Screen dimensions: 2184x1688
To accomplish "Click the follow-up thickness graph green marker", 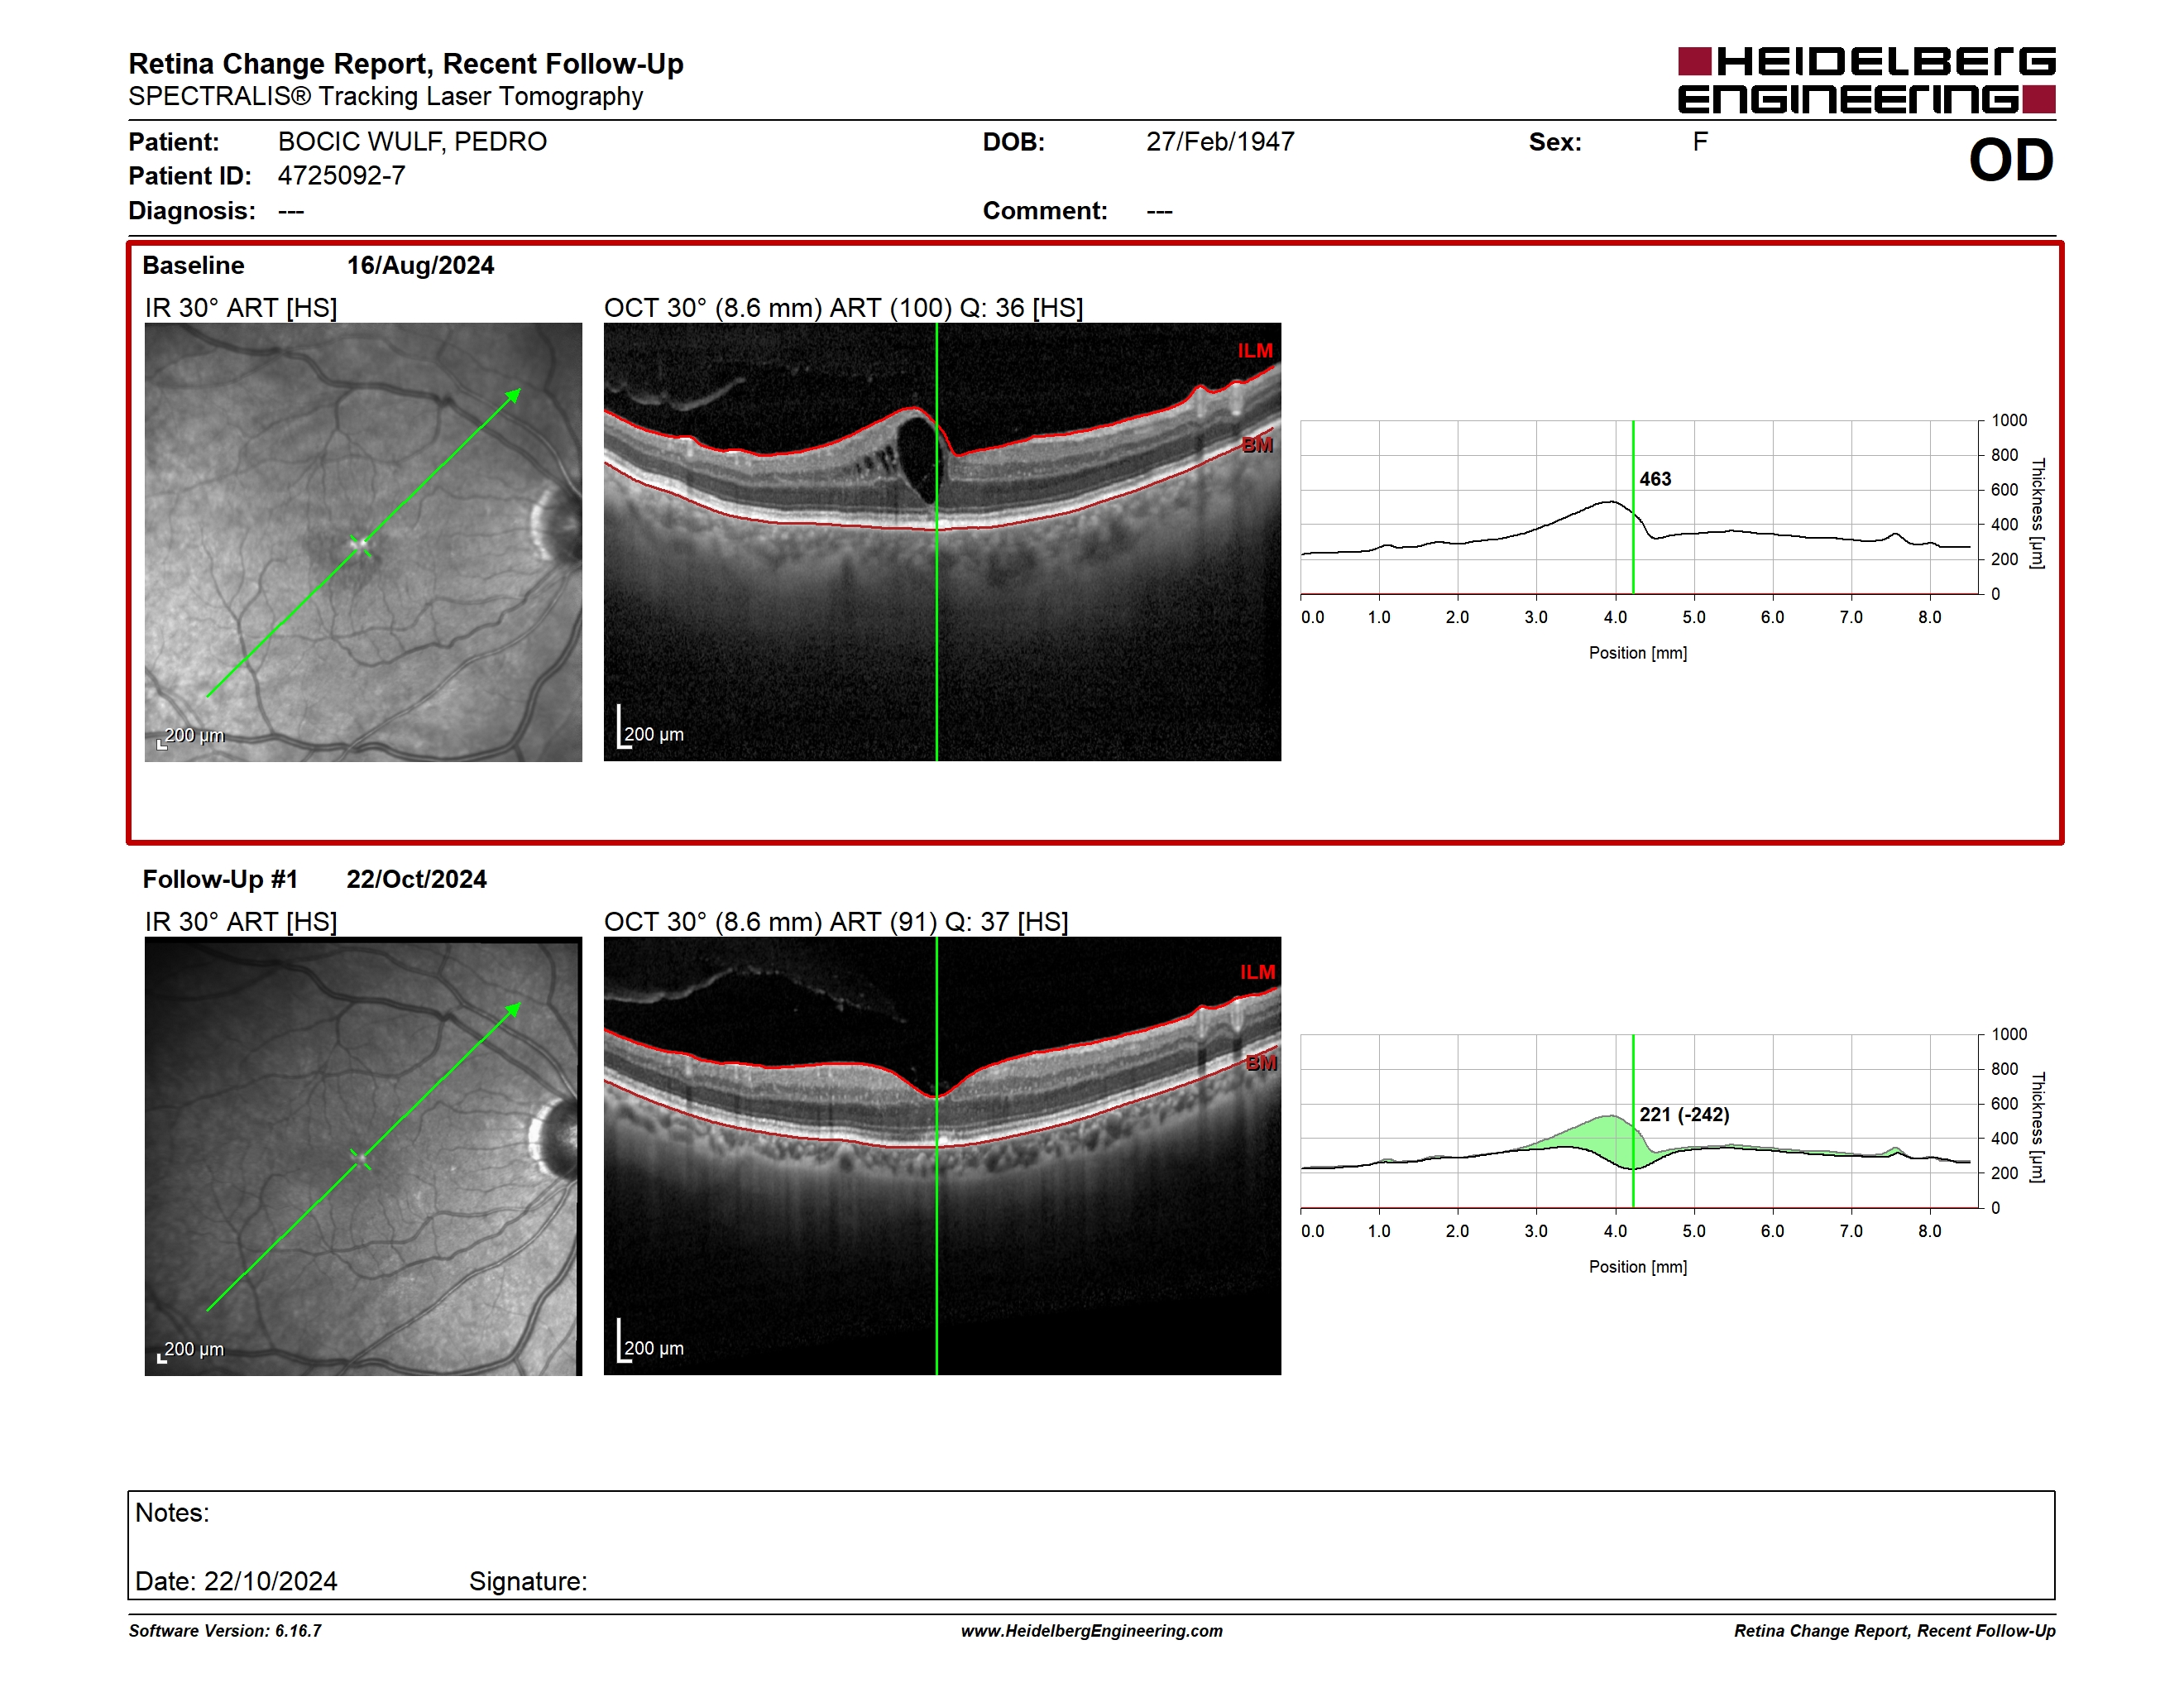I will tap(1633, 1121).
